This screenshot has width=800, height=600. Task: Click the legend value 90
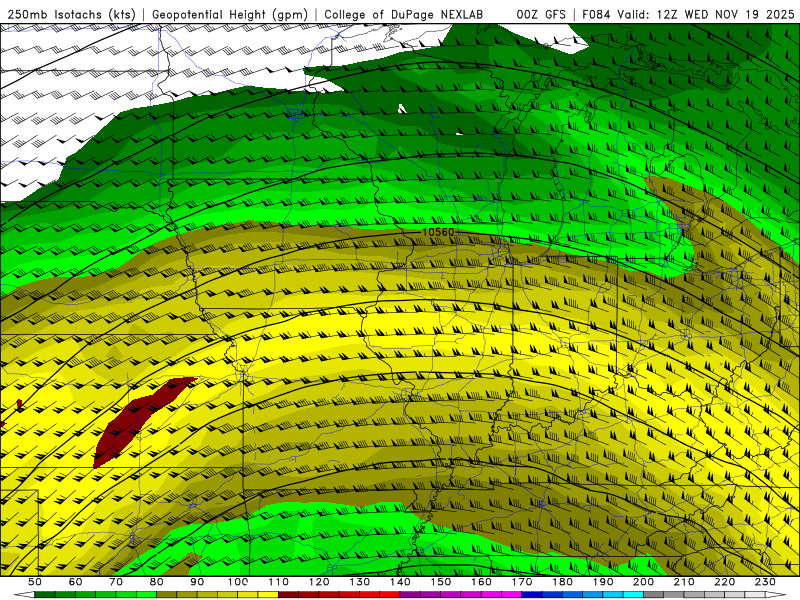[x=197, y=582]
